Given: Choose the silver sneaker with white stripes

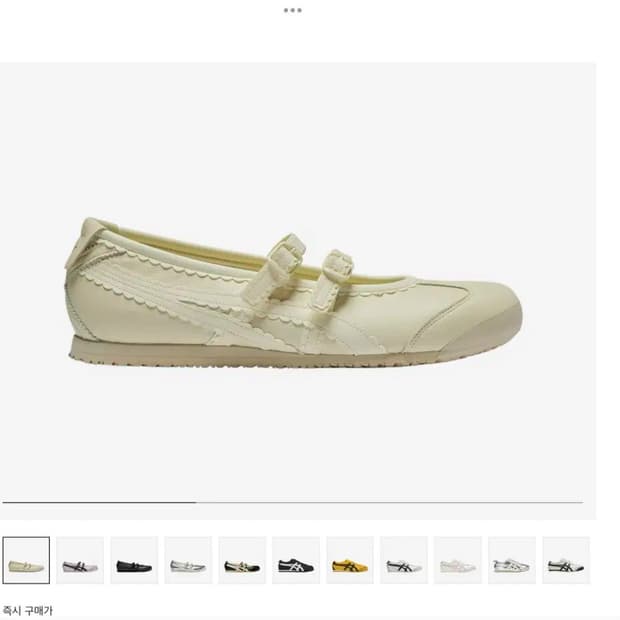Looking at the screenshot, I should pos(512,560).
